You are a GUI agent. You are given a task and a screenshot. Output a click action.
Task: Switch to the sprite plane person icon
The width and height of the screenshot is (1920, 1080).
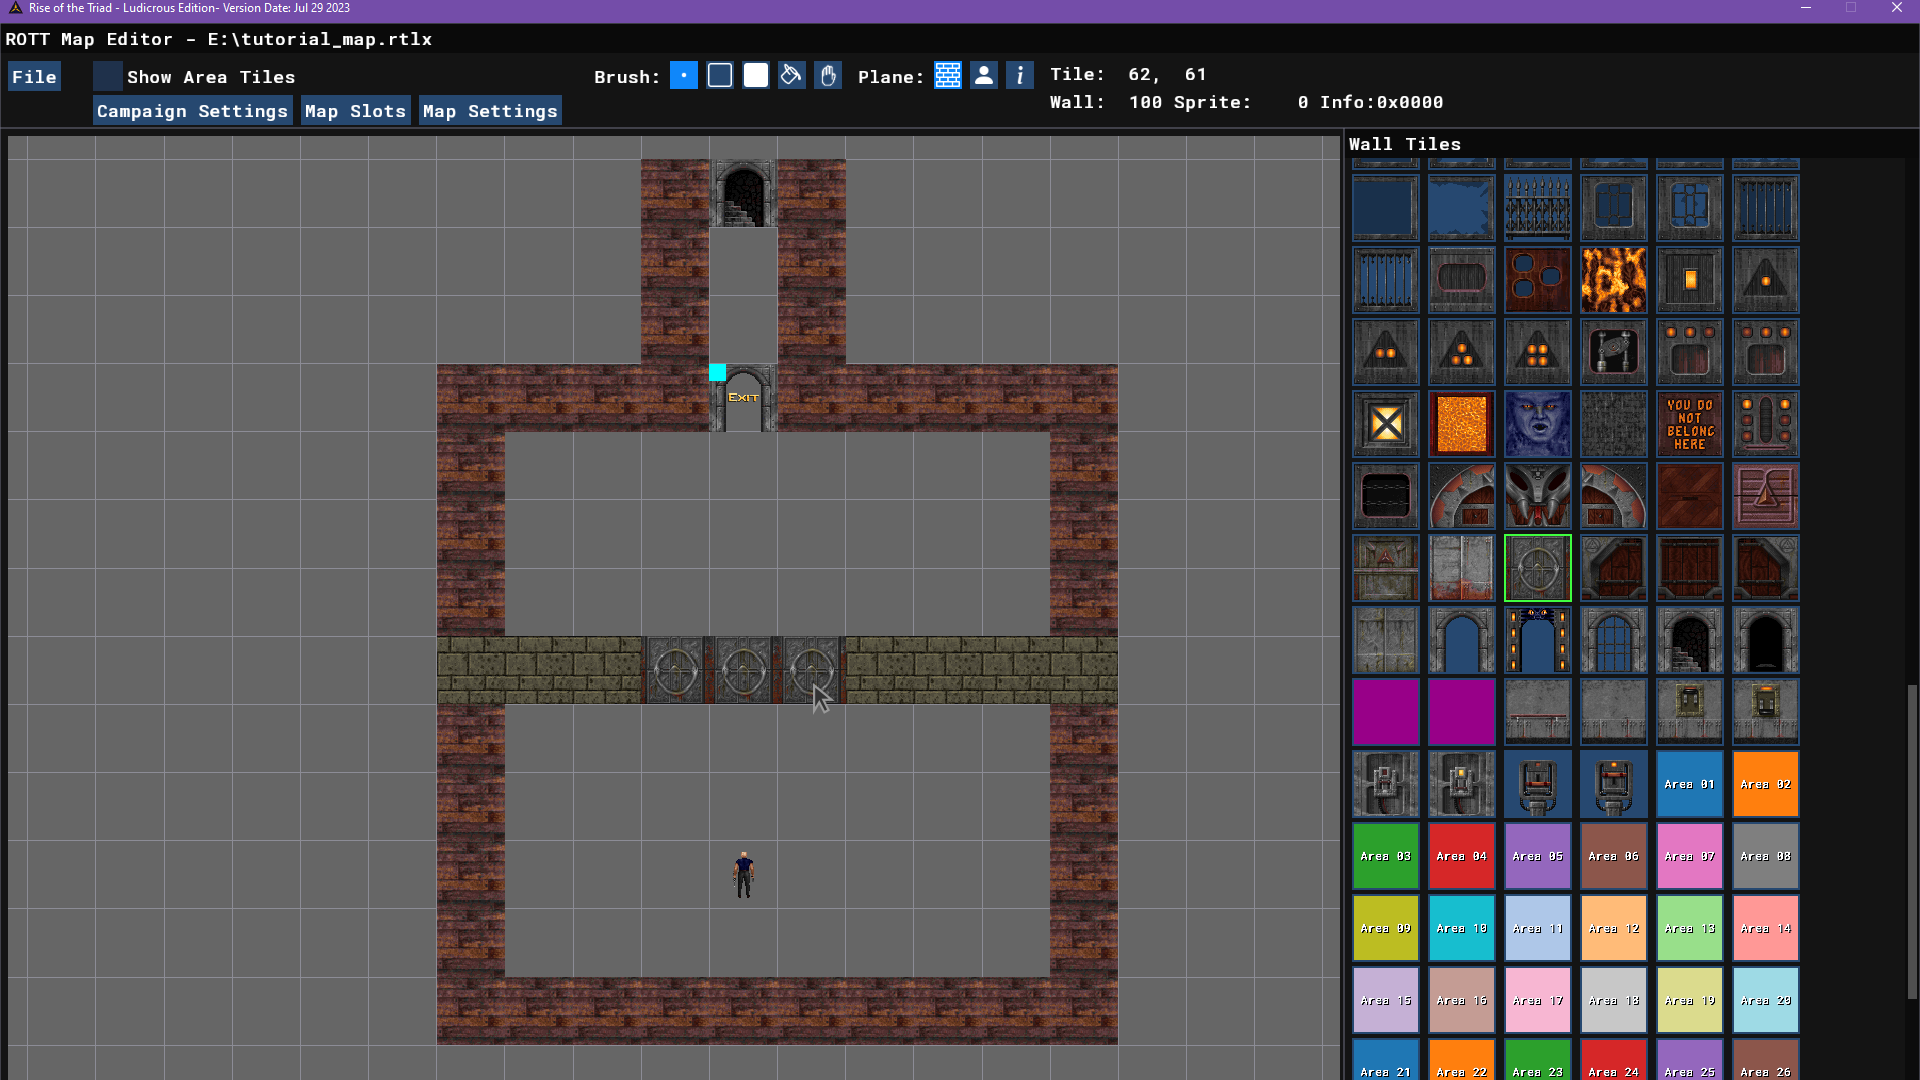click(x=984, y=76)
